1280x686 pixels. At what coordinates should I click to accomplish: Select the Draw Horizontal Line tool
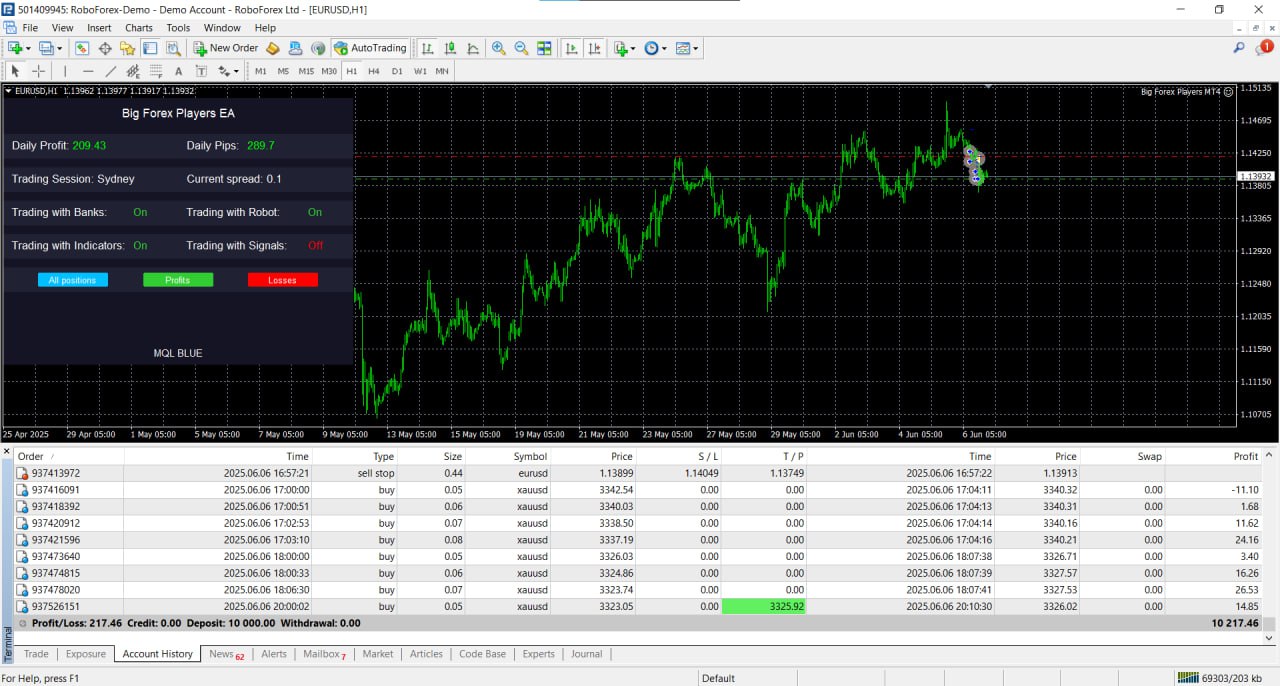click(88, 71)
